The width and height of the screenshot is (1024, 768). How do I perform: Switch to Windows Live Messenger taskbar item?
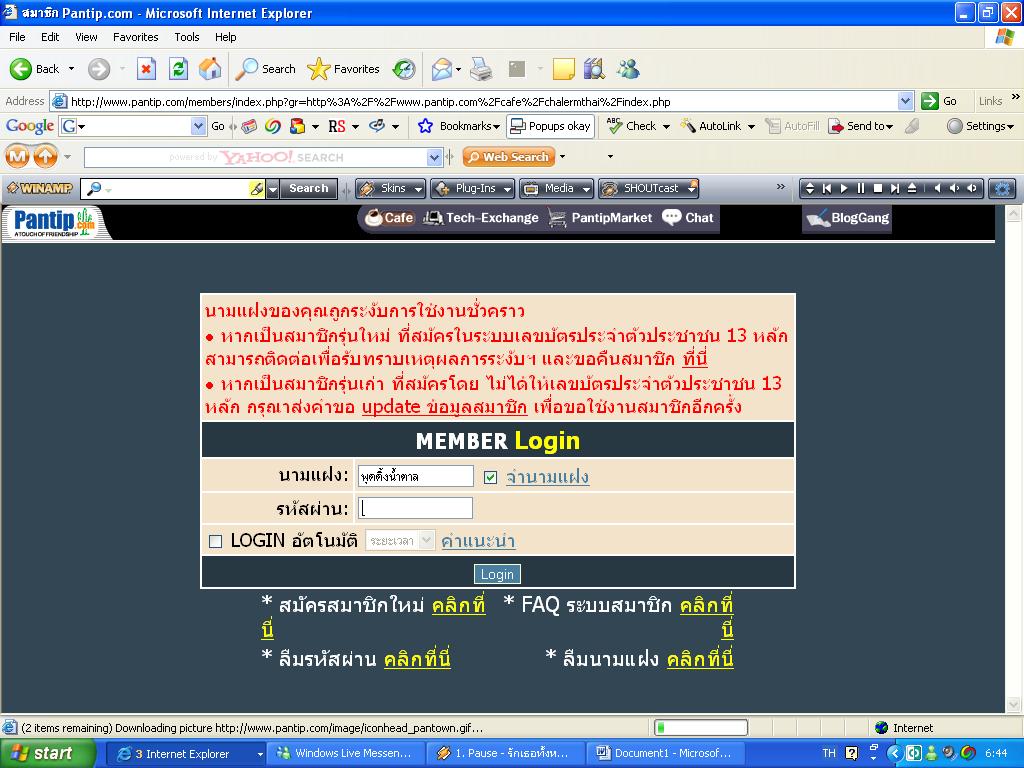tap(347, 753)
